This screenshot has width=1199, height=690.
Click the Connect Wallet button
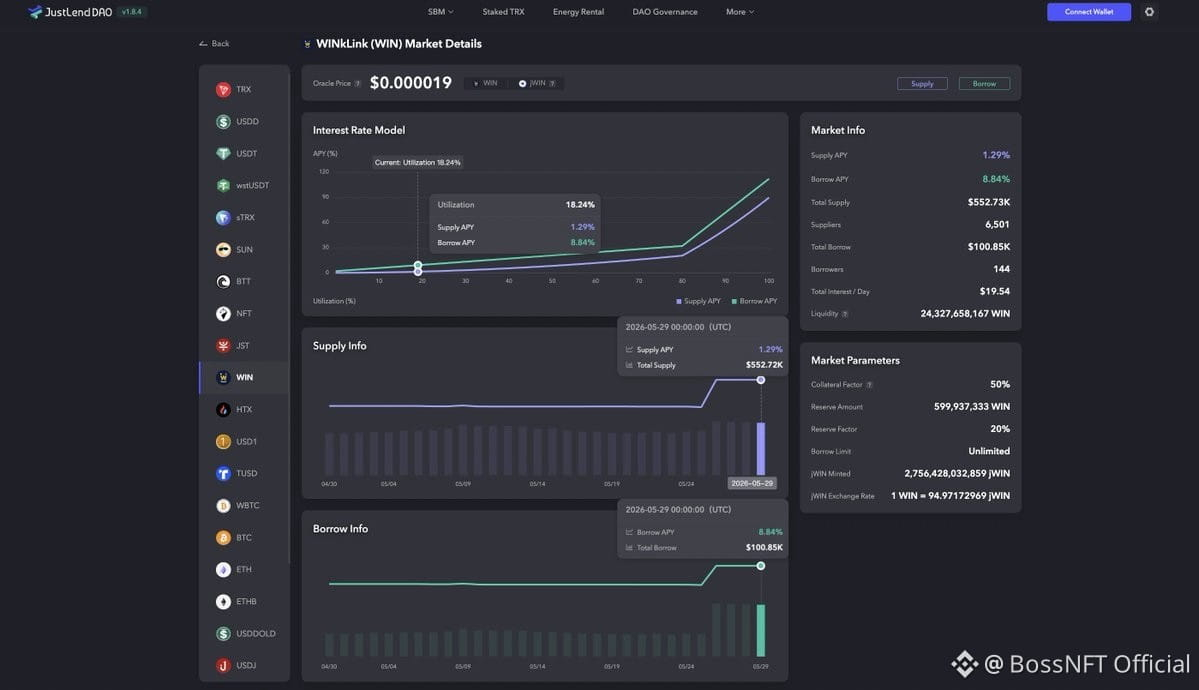[x=1089, y=11]
